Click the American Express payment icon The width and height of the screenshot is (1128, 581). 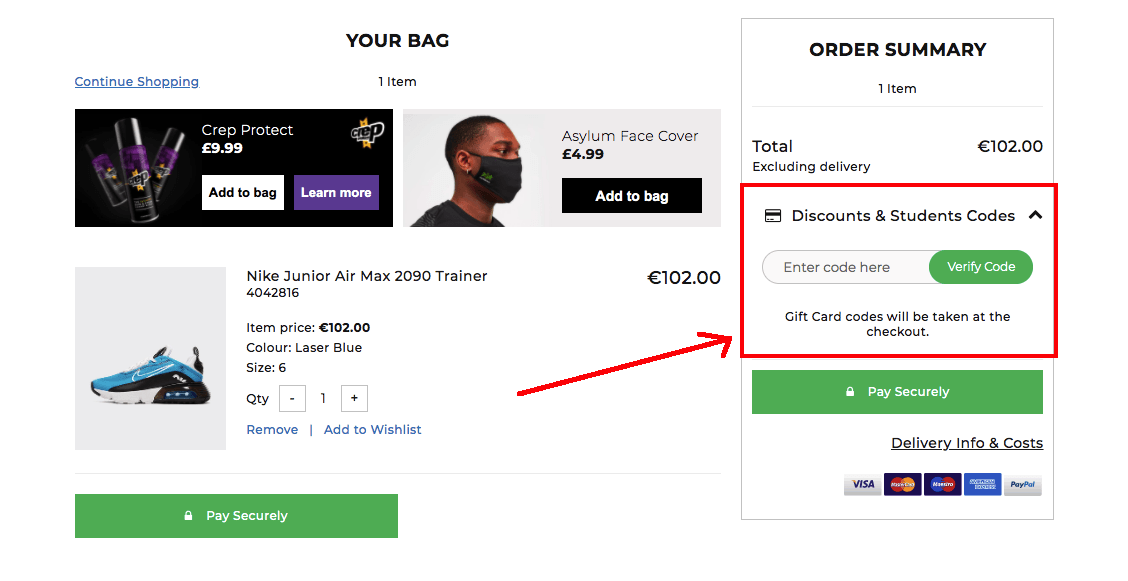click(x=982, y=485)
